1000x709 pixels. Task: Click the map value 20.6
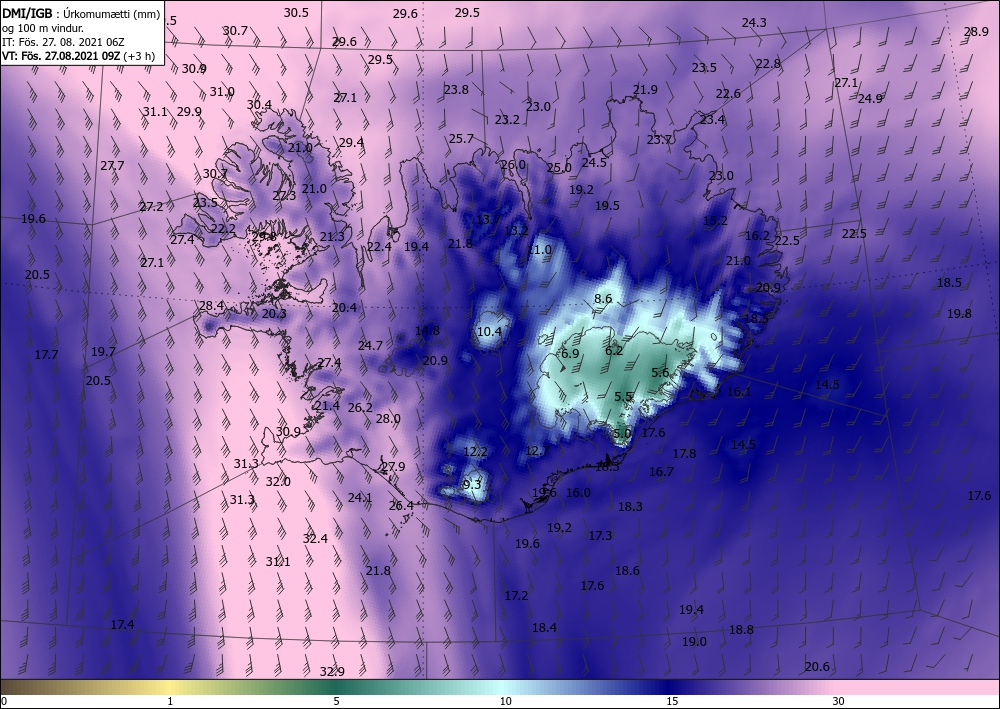pos(817,667)
